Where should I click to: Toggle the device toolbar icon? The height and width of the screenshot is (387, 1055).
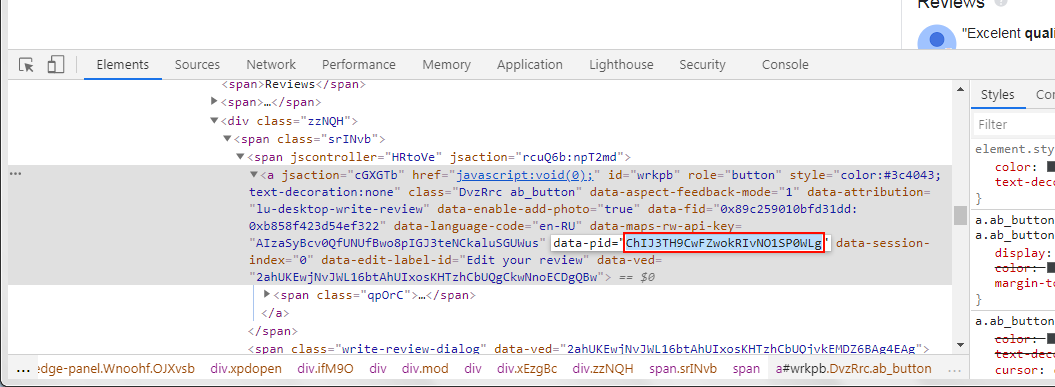pos(55,65)
